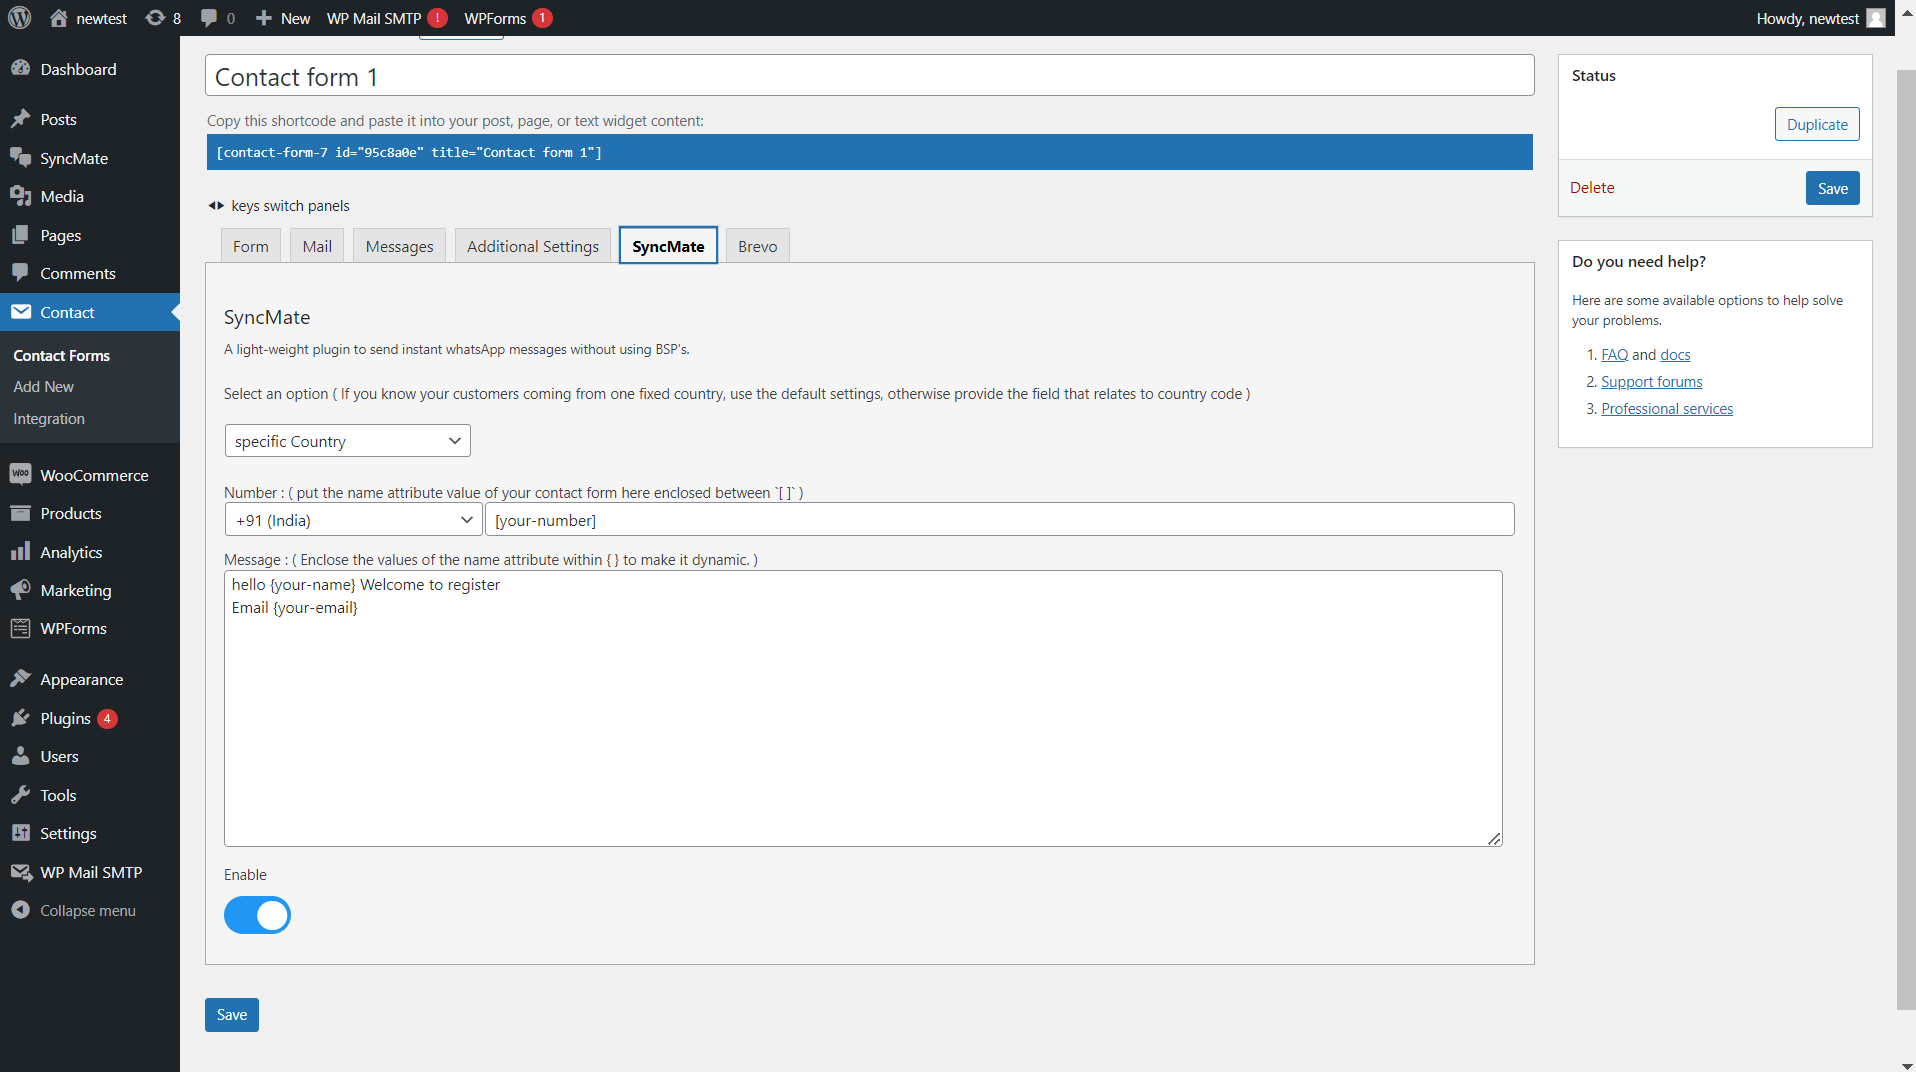Open the FAQ link
Viewport: 1916px width, 1072px height.
pyautogui.click(x=1614, y=355)
